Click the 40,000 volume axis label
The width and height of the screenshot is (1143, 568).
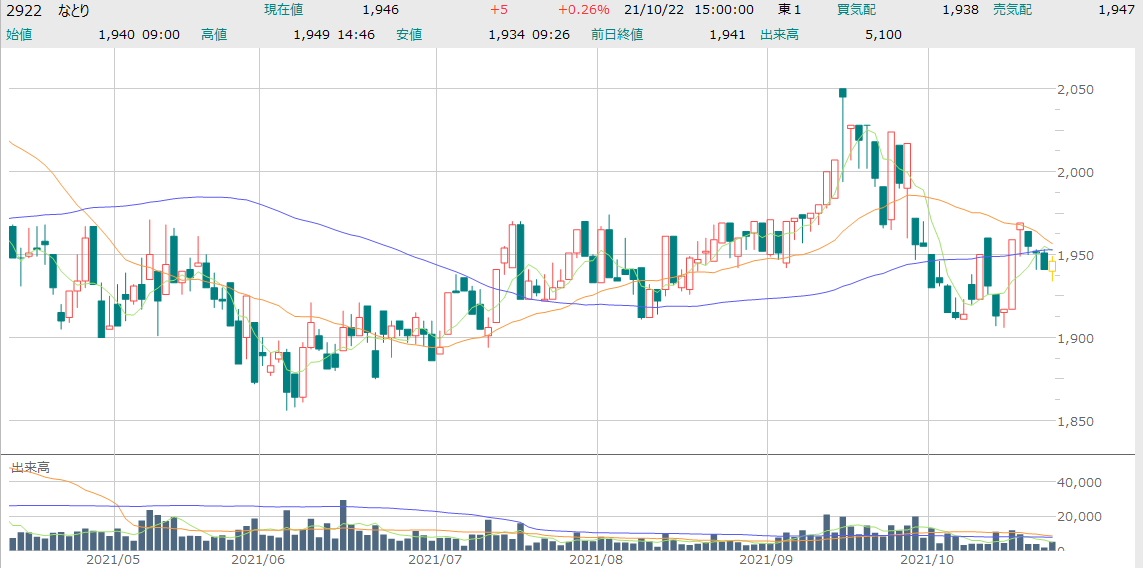click(1079, 482)
